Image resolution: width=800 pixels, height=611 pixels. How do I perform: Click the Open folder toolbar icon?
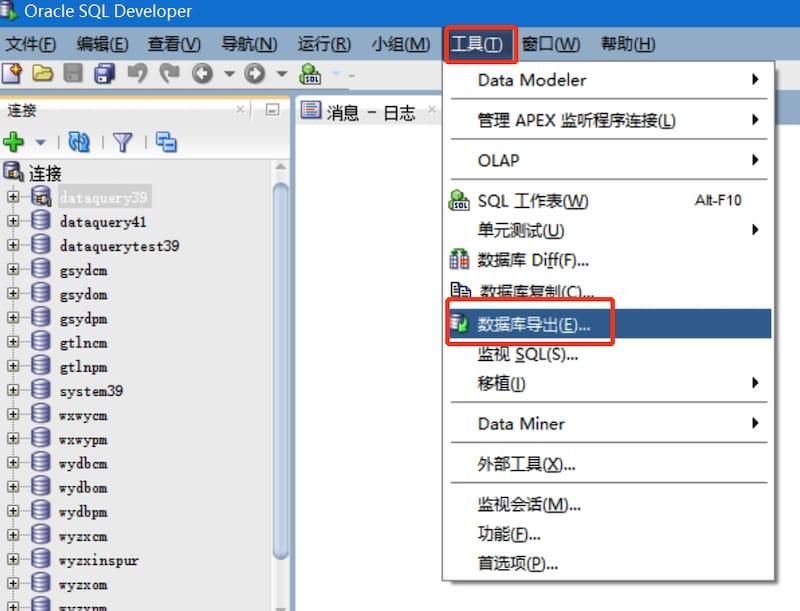pyautogui.click(x=43, y=73)
